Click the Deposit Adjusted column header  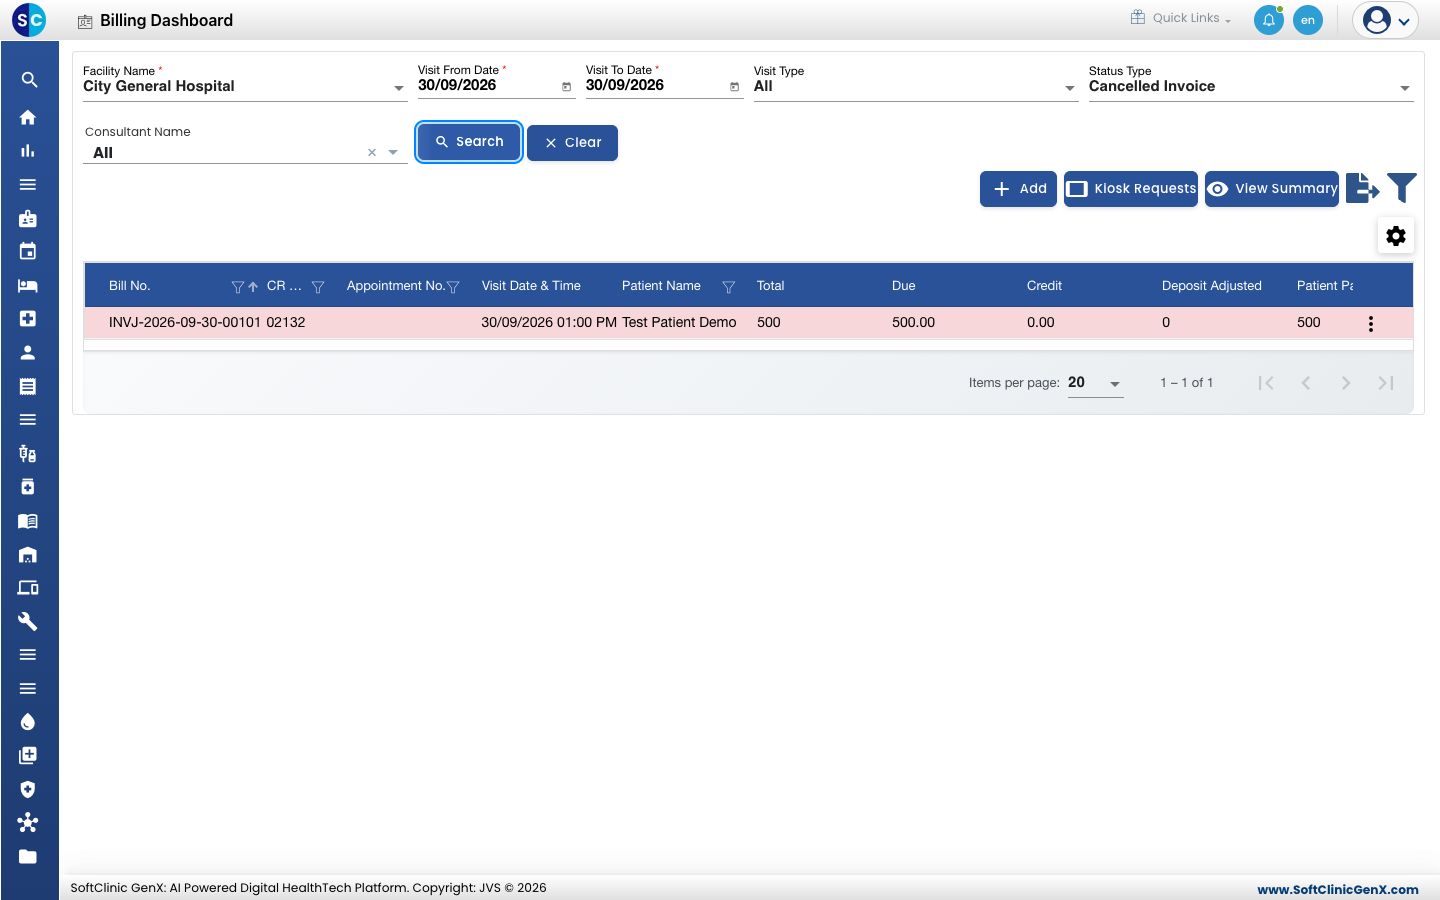[x=1212, y=286]
